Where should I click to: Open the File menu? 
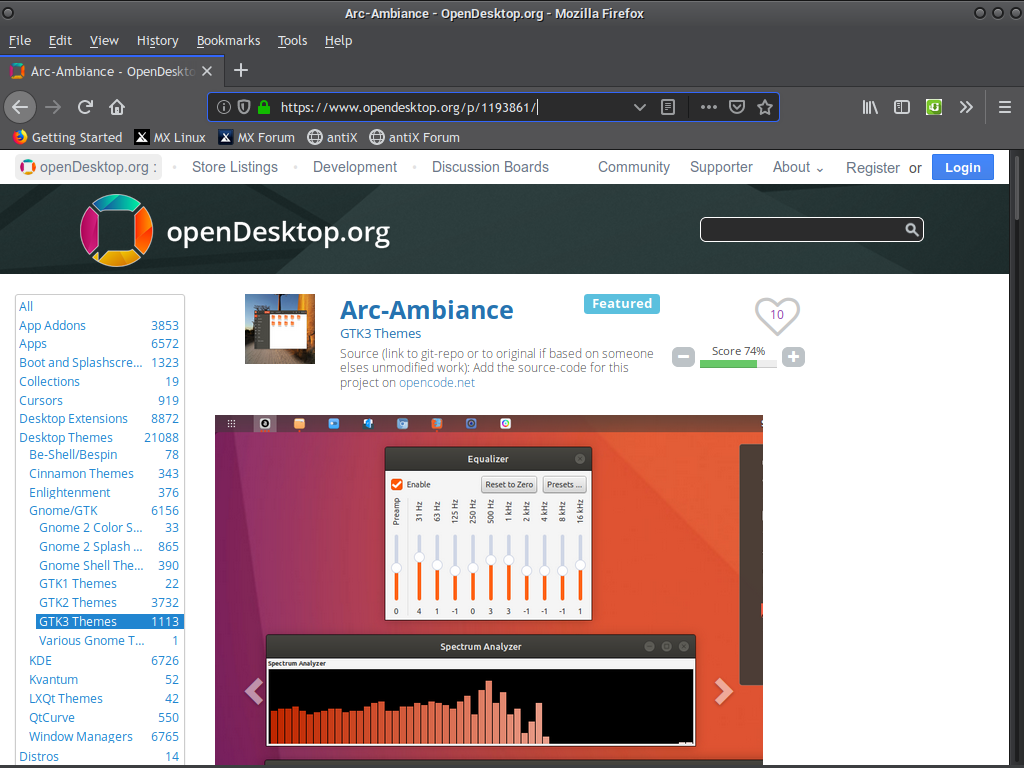point(20,40)
